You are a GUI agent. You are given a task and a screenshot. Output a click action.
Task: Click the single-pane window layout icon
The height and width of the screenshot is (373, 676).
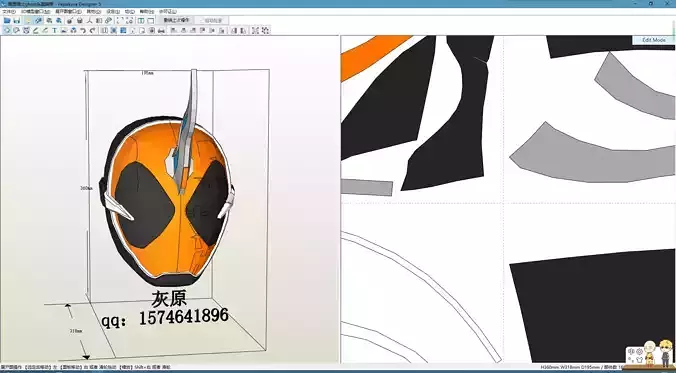[x=151, y=20]
